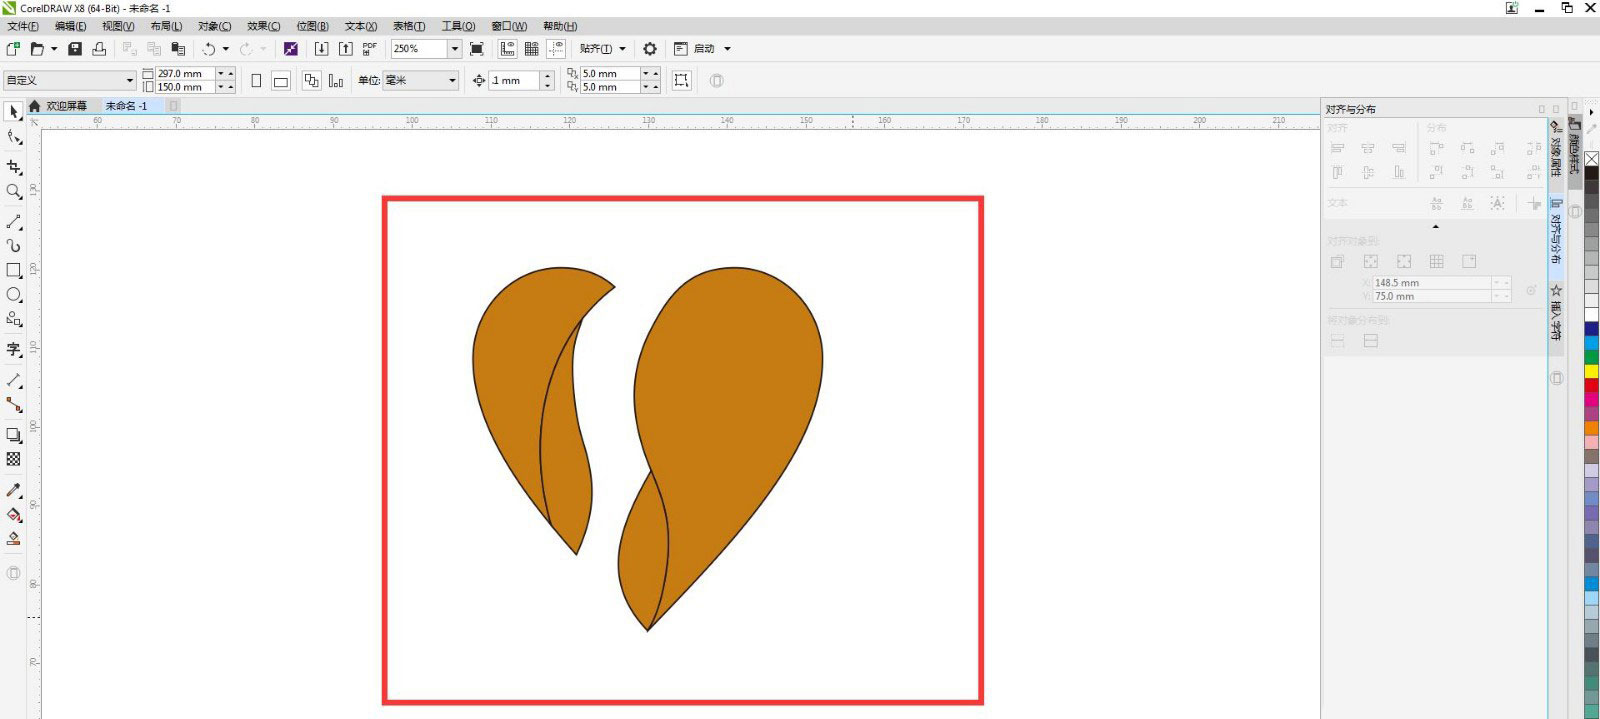The image size is (1600, 719).
Task: Pick the Ellipse tool
Action: [14, 295]
